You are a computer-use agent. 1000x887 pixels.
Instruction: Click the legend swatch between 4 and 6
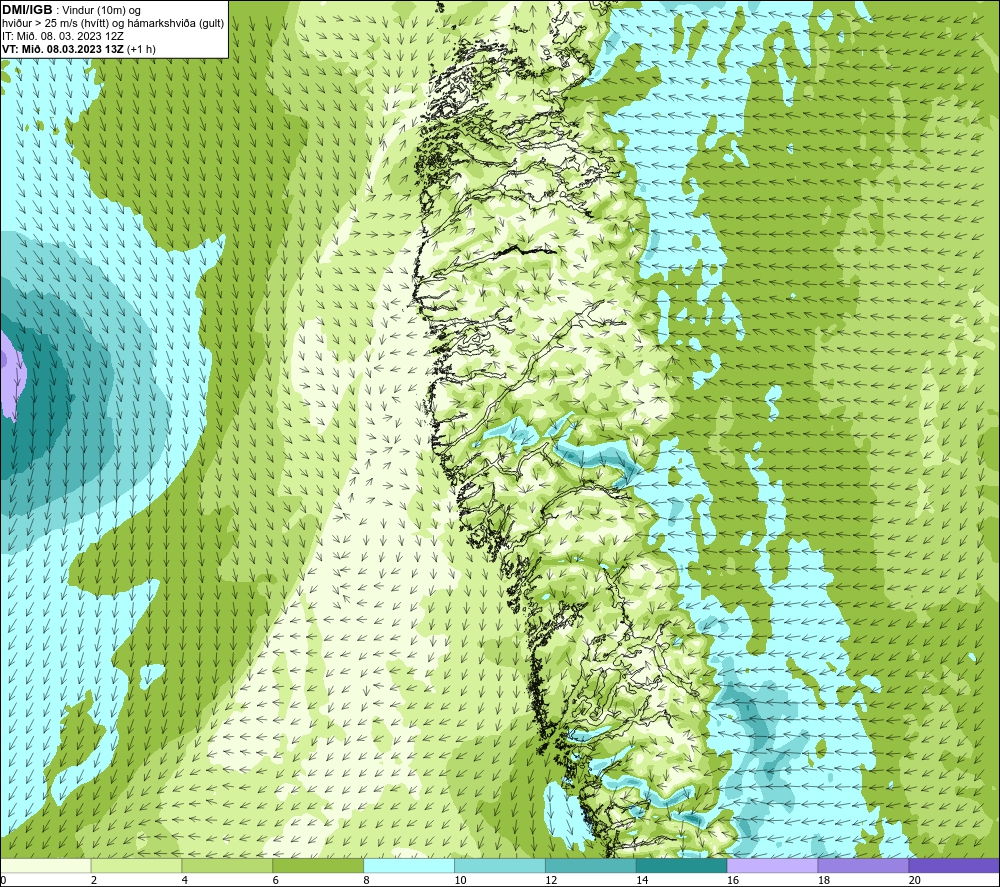(227, 866)
